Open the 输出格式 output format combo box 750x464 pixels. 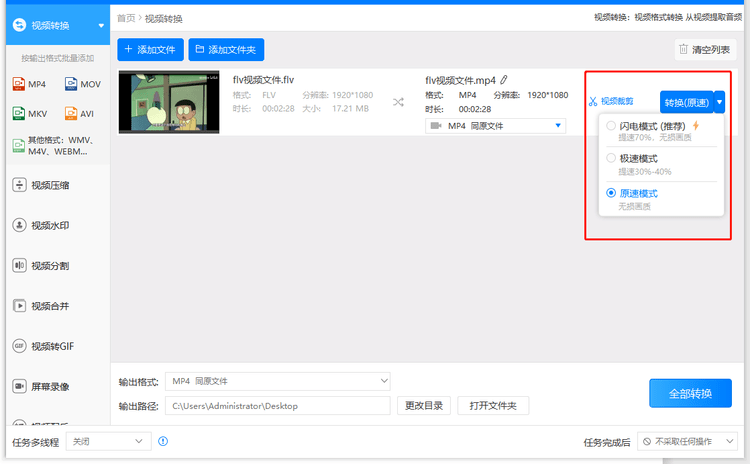(x=277, y=381)
